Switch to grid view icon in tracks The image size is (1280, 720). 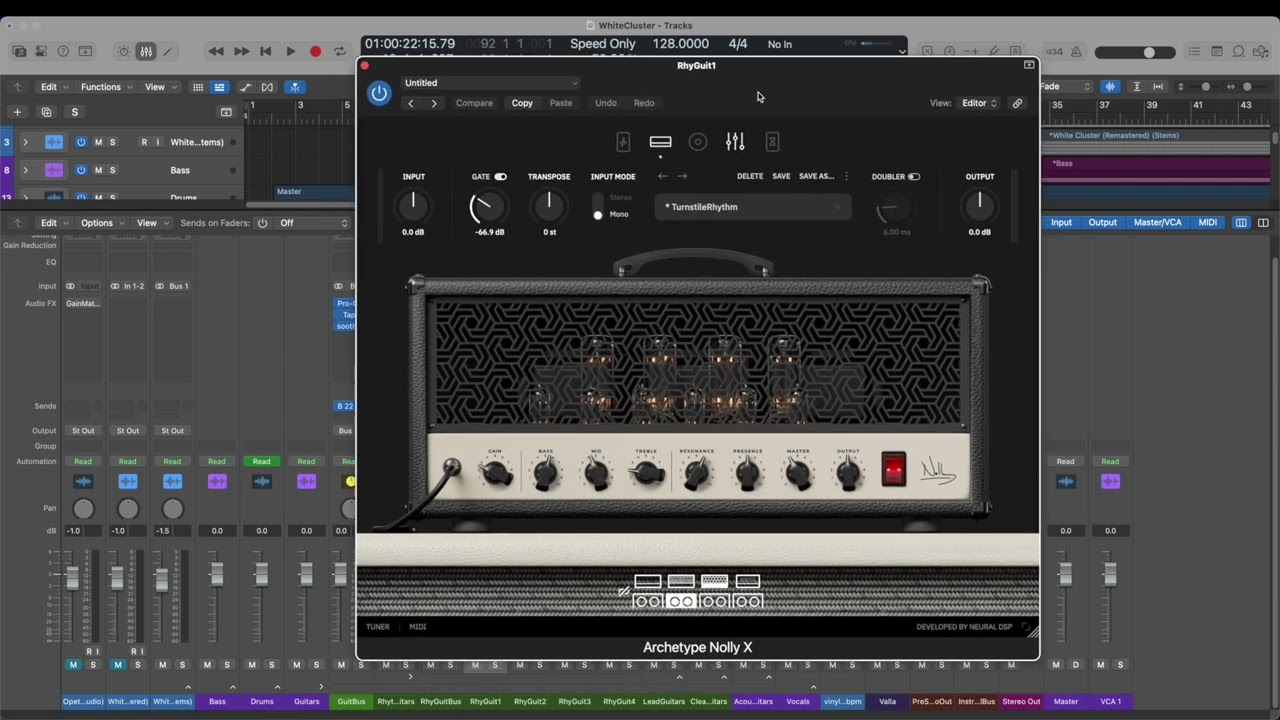[198, 87]
